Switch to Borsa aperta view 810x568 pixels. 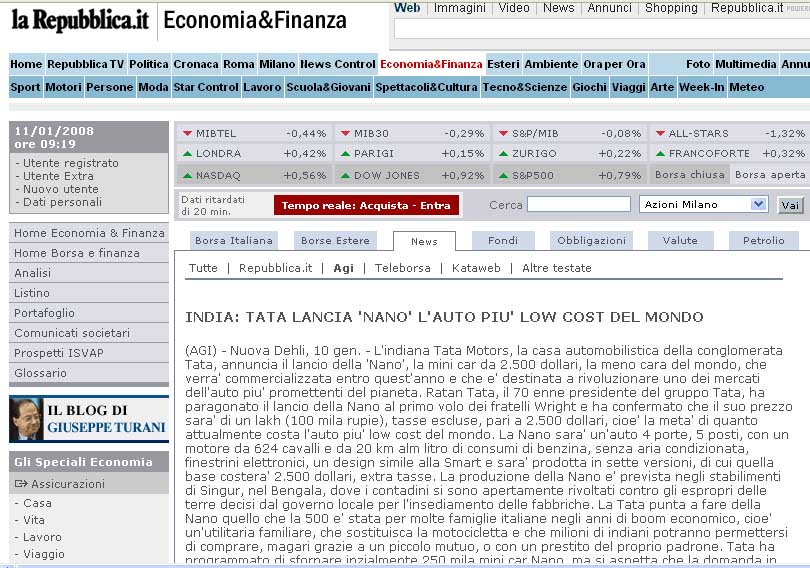769,175
